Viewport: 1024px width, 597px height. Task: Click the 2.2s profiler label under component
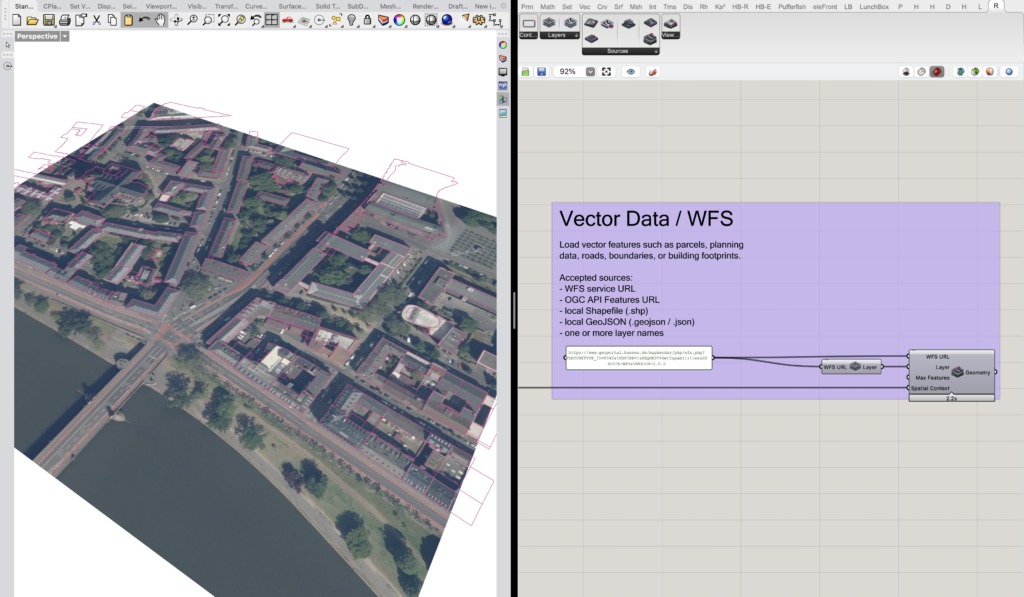(952, 398)
